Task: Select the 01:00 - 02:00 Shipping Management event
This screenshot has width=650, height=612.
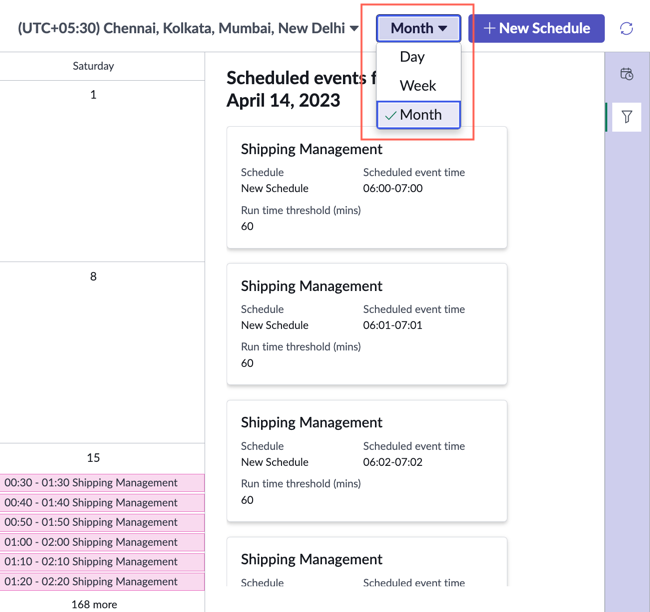Action: coord(102,542)
